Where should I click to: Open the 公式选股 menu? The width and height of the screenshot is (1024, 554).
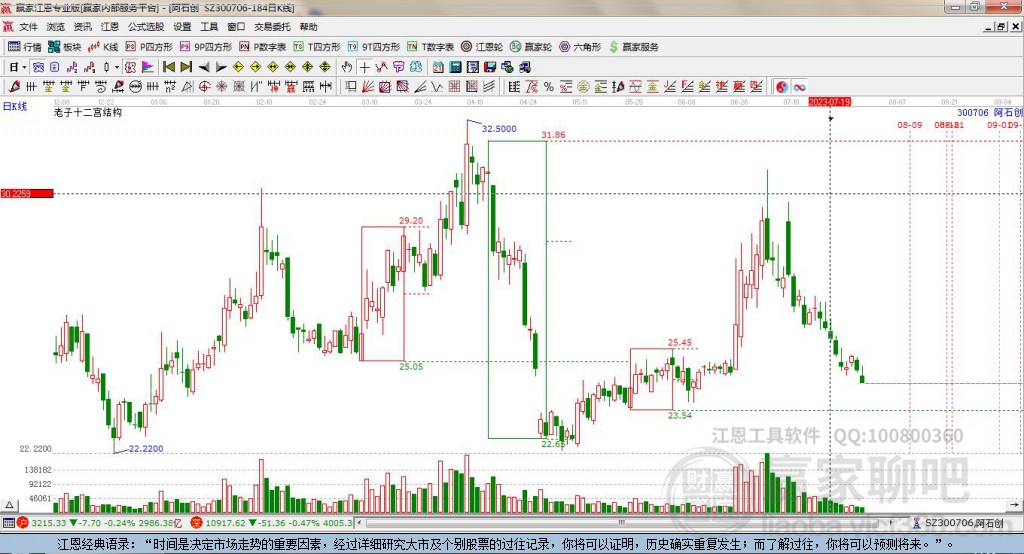coord(146,27)
